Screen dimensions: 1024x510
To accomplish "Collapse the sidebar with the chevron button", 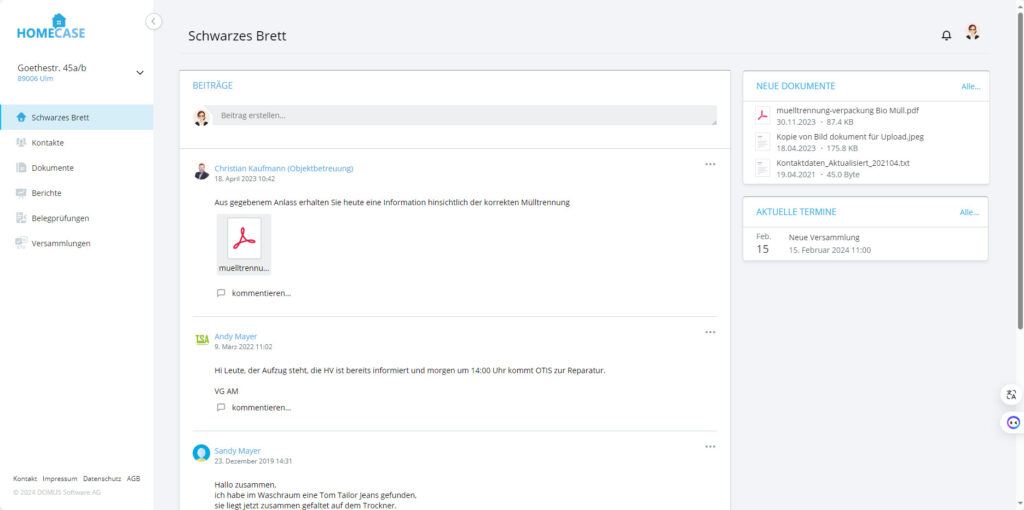I will click(153, 22).
